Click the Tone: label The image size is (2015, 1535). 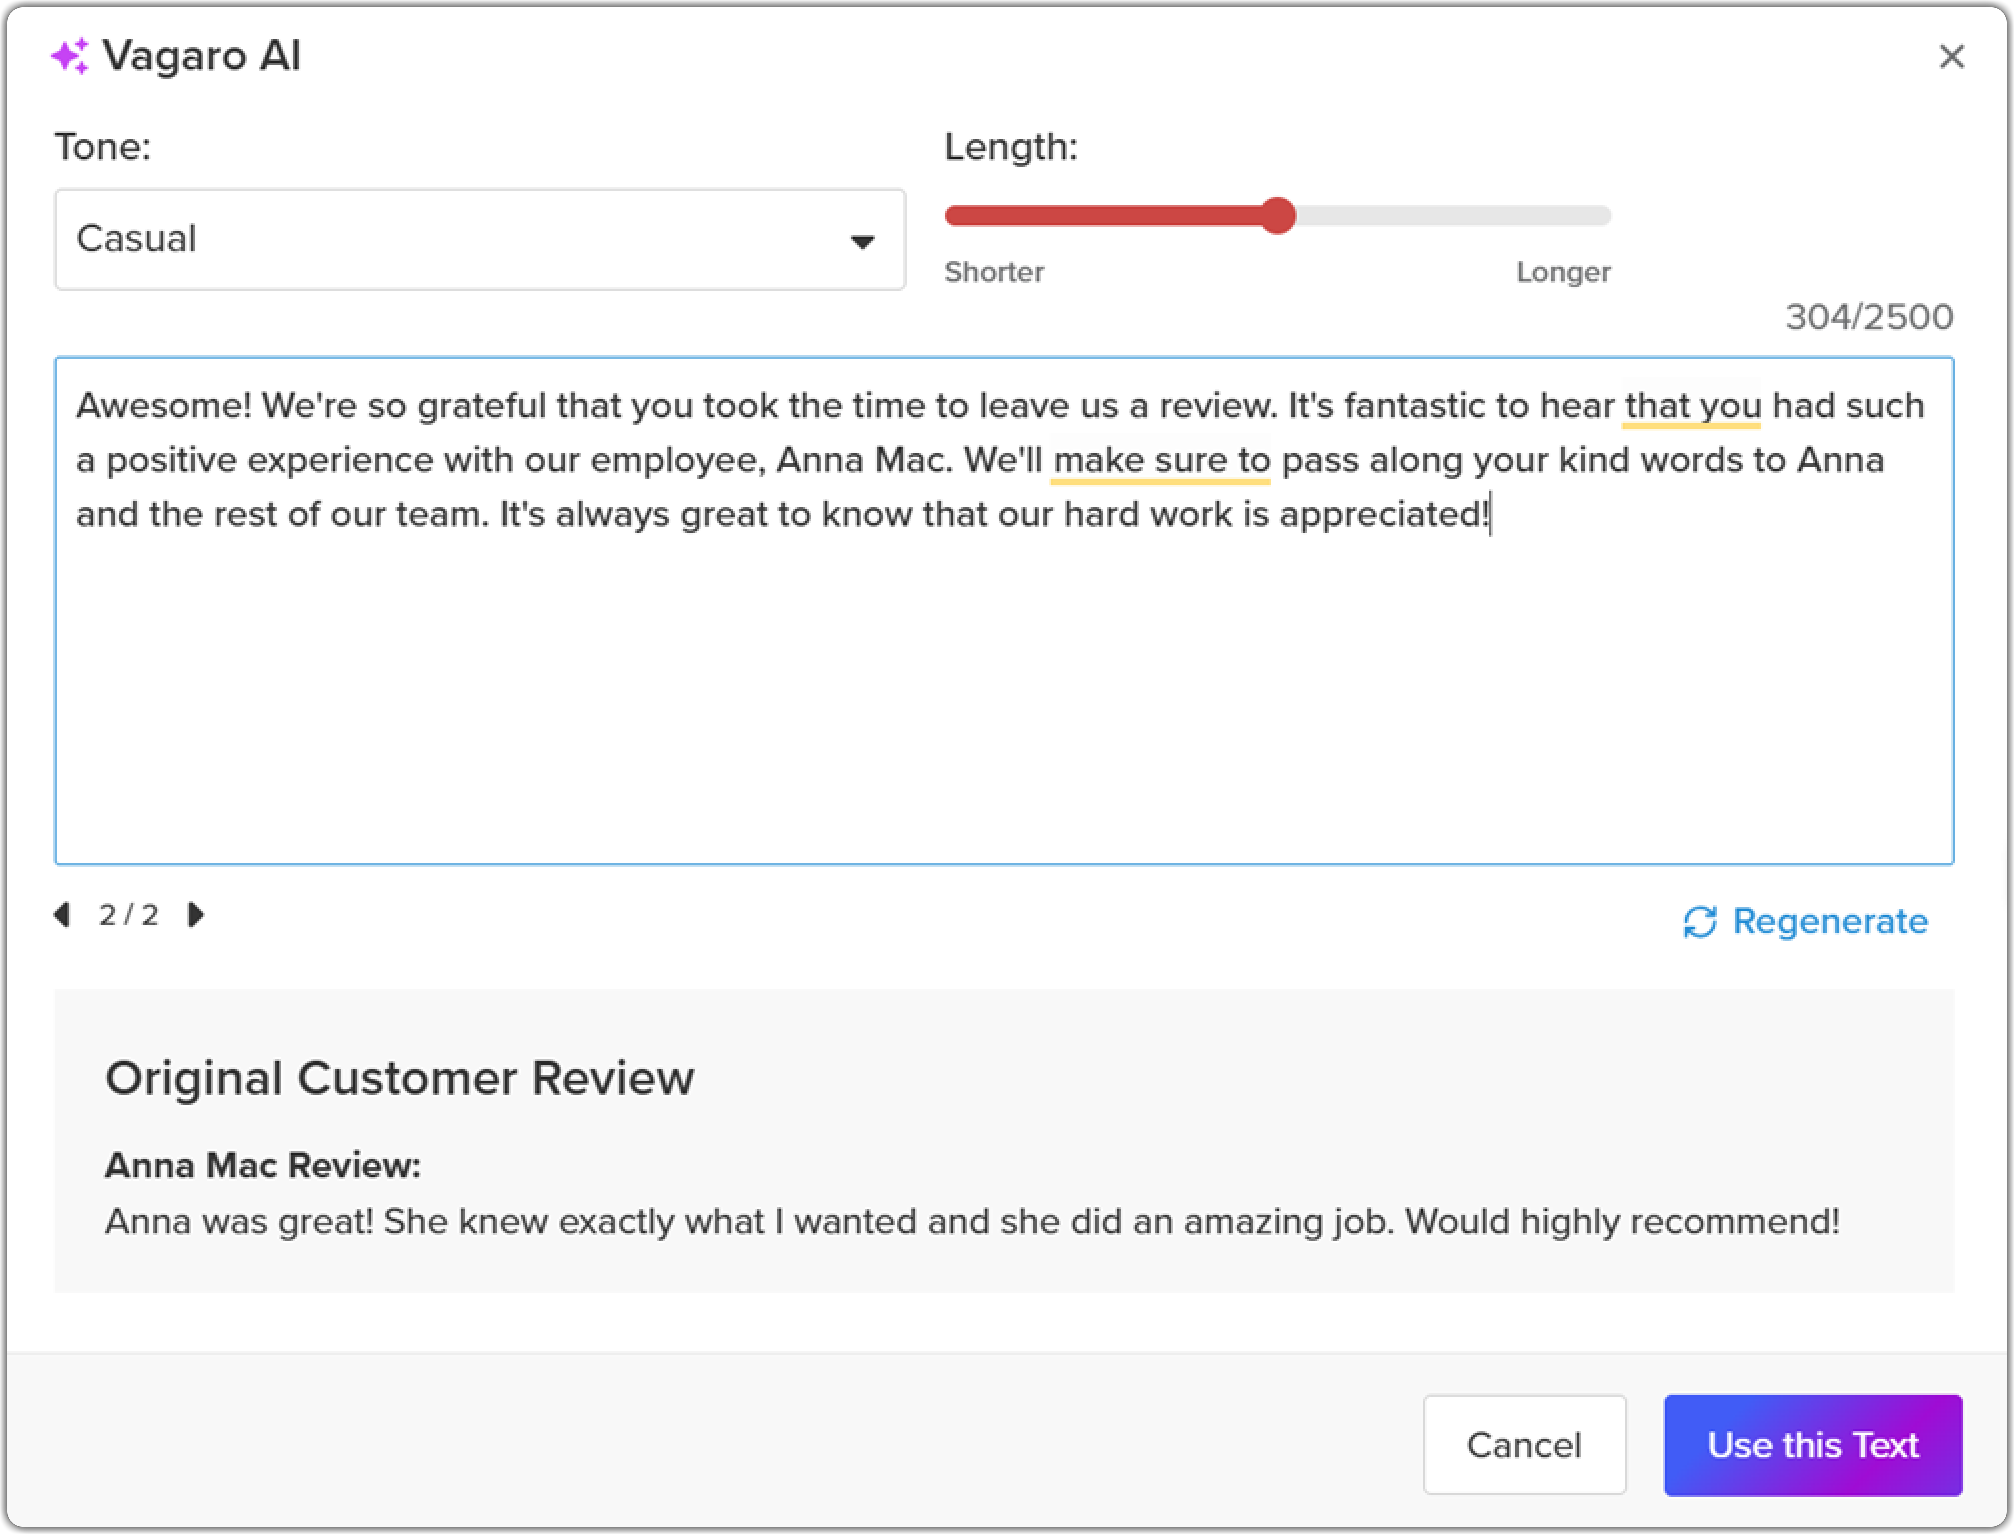(102, 147)
